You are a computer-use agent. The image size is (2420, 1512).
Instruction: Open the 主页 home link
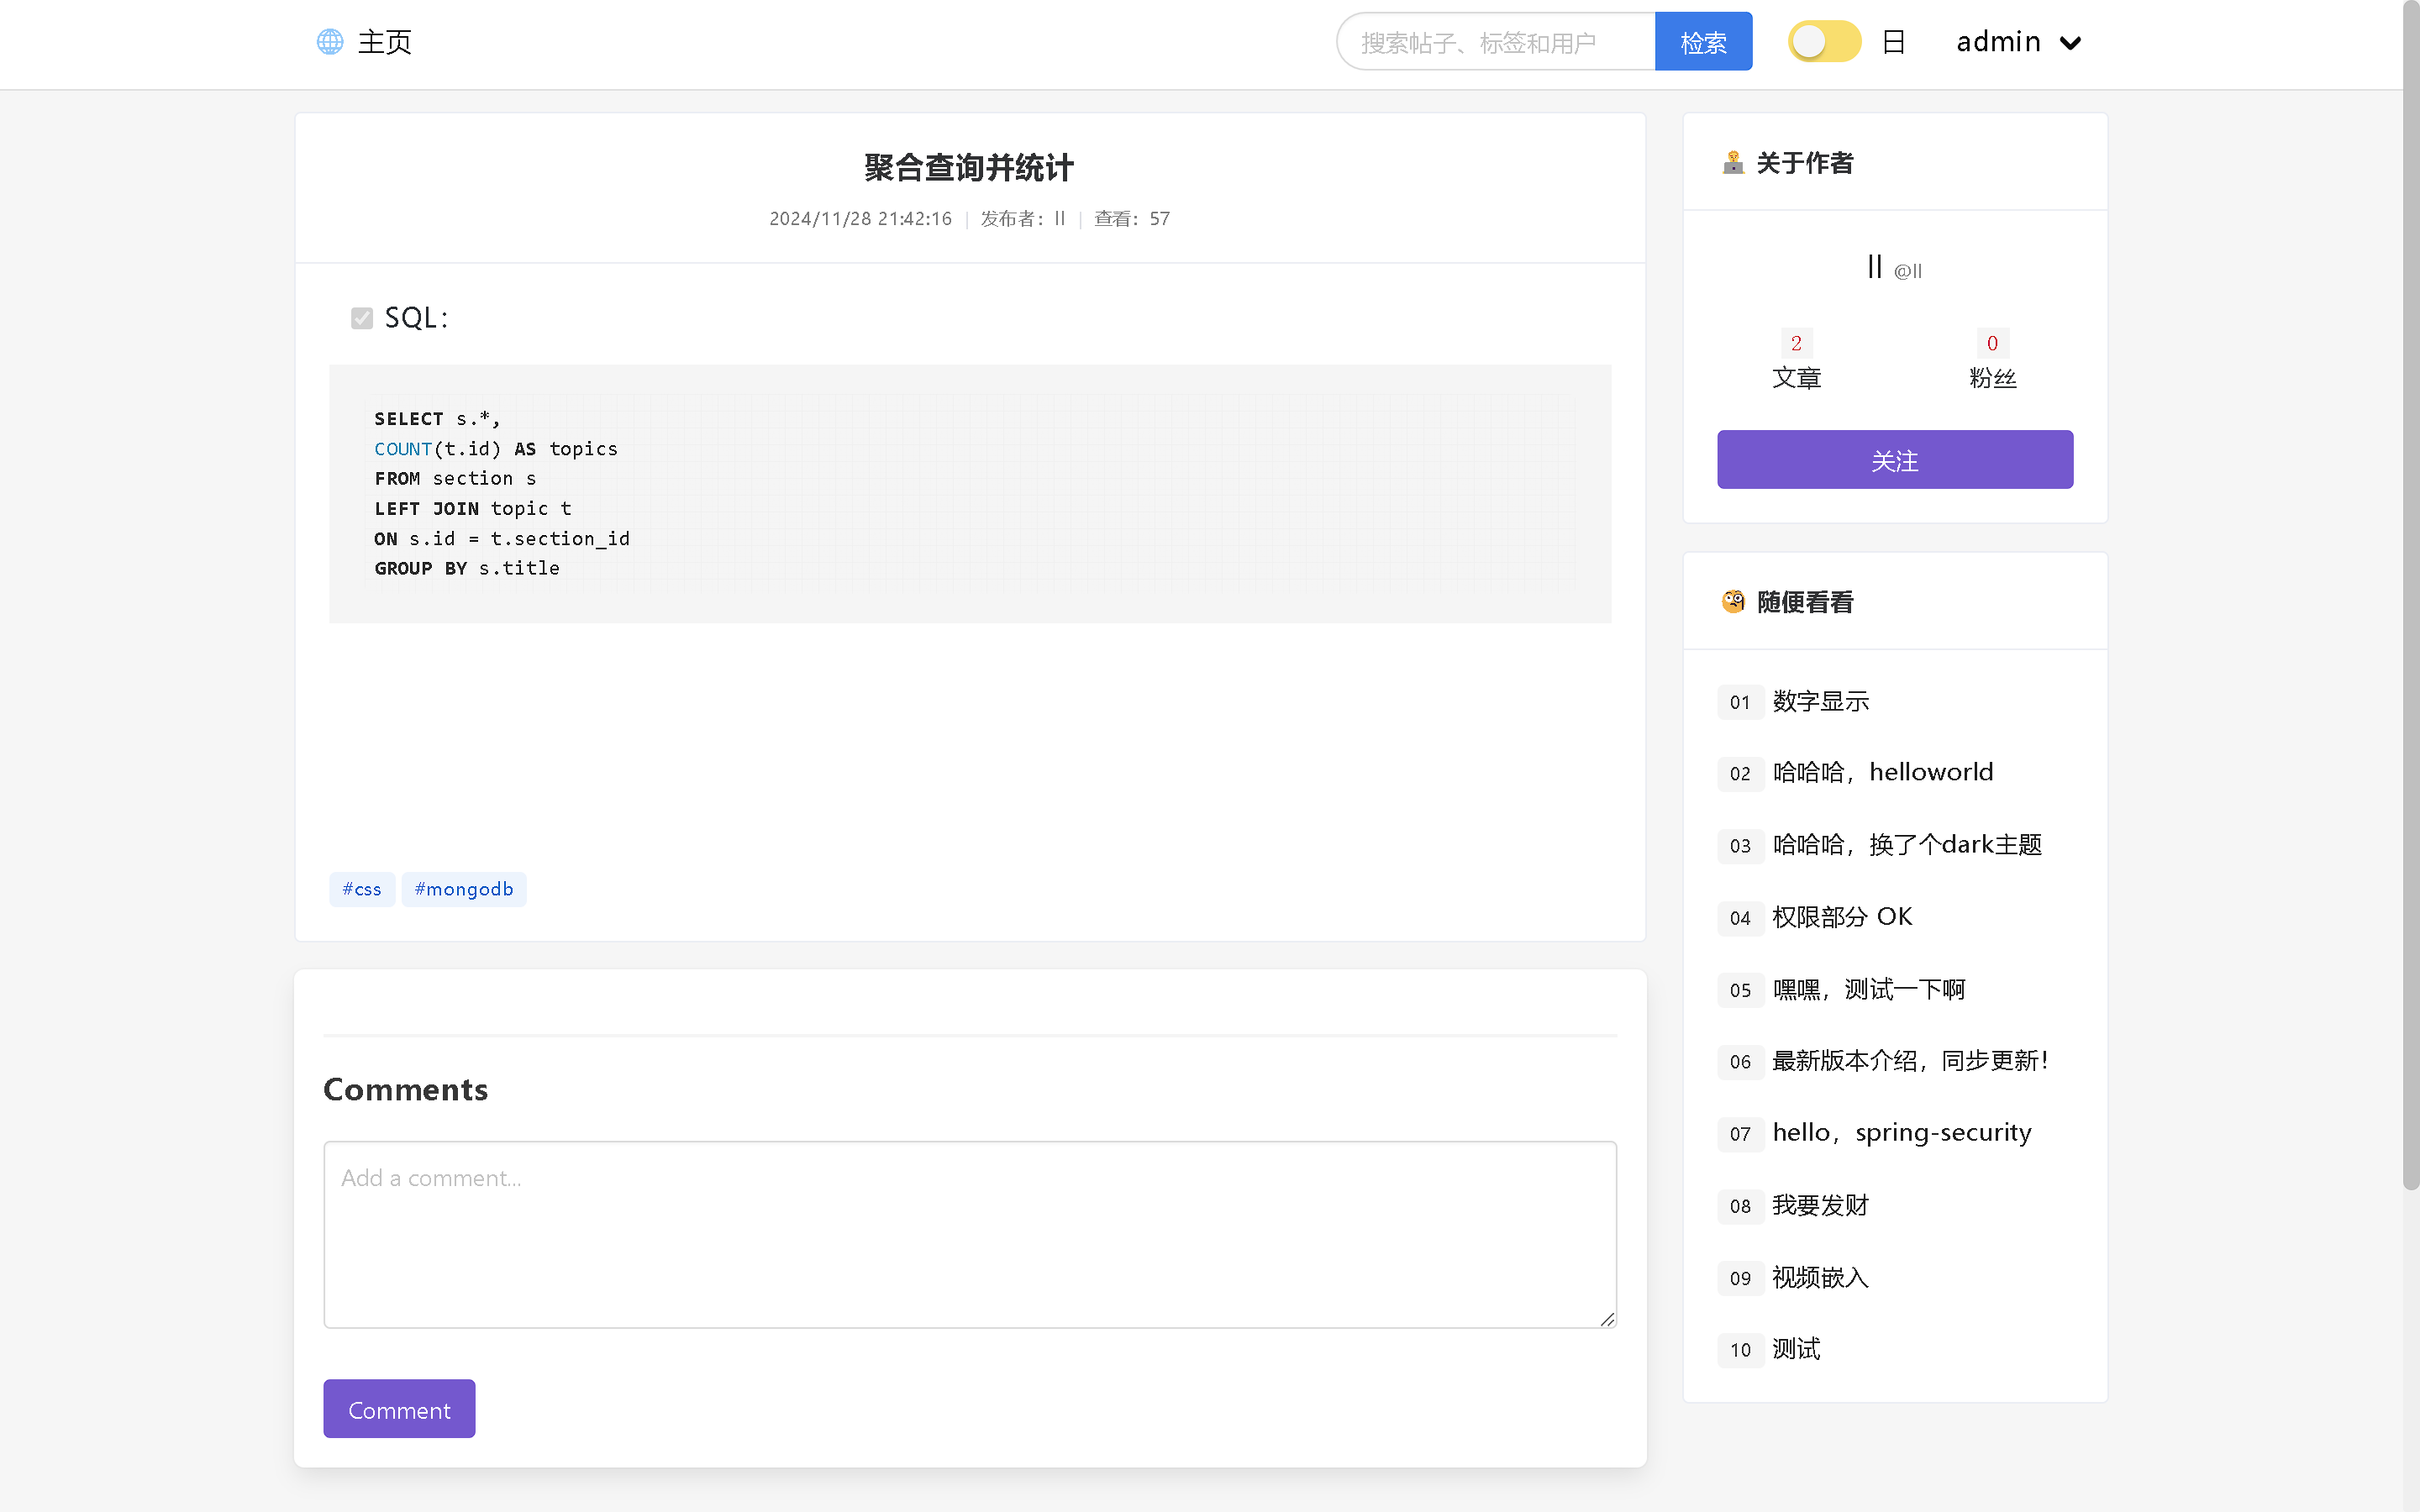pyautogui.click(x=385, y=42)
